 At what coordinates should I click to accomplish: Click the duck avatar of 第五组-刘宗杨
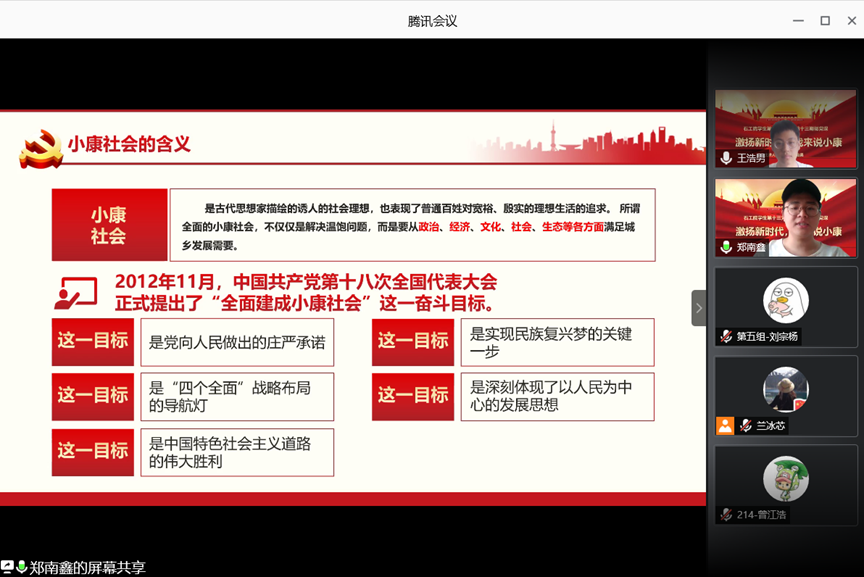coord(785,300)
